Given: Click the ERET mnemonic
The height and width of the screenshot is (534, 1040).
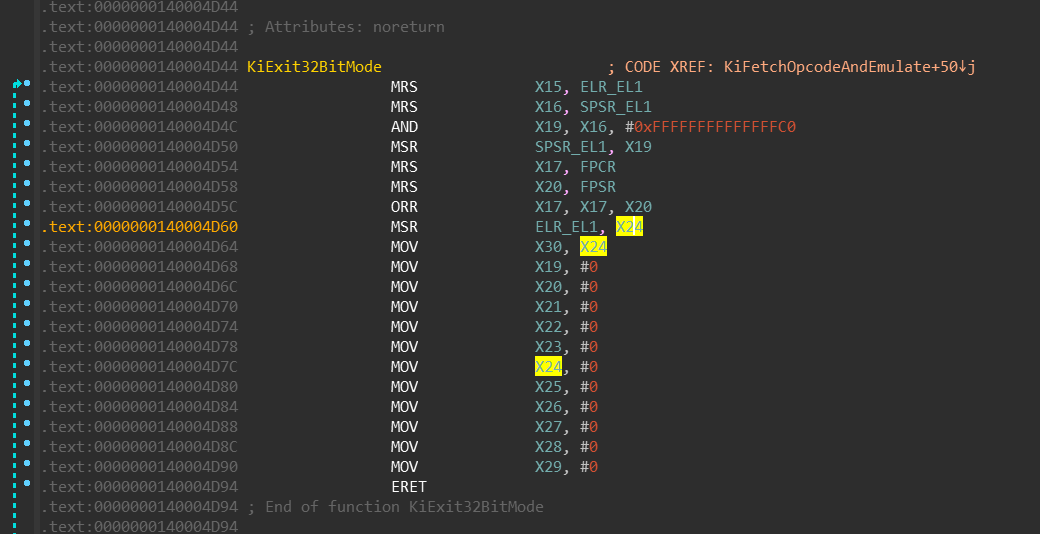Looking at the screenshot, I should [x=409, y=487].
